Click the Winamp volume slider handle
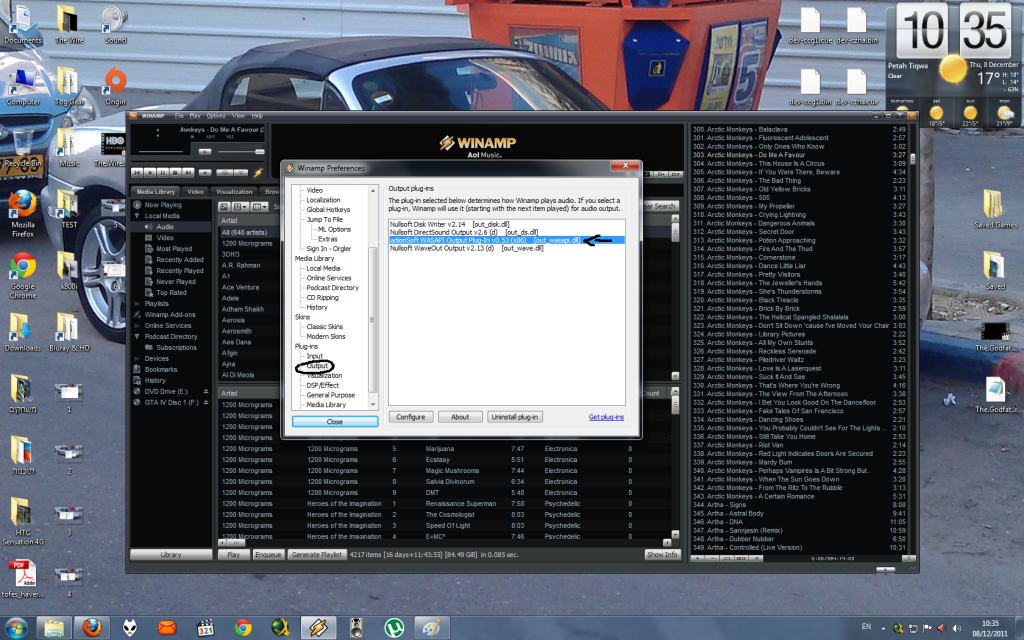This screenshot has width=1024, height=640. pos(260,152)
